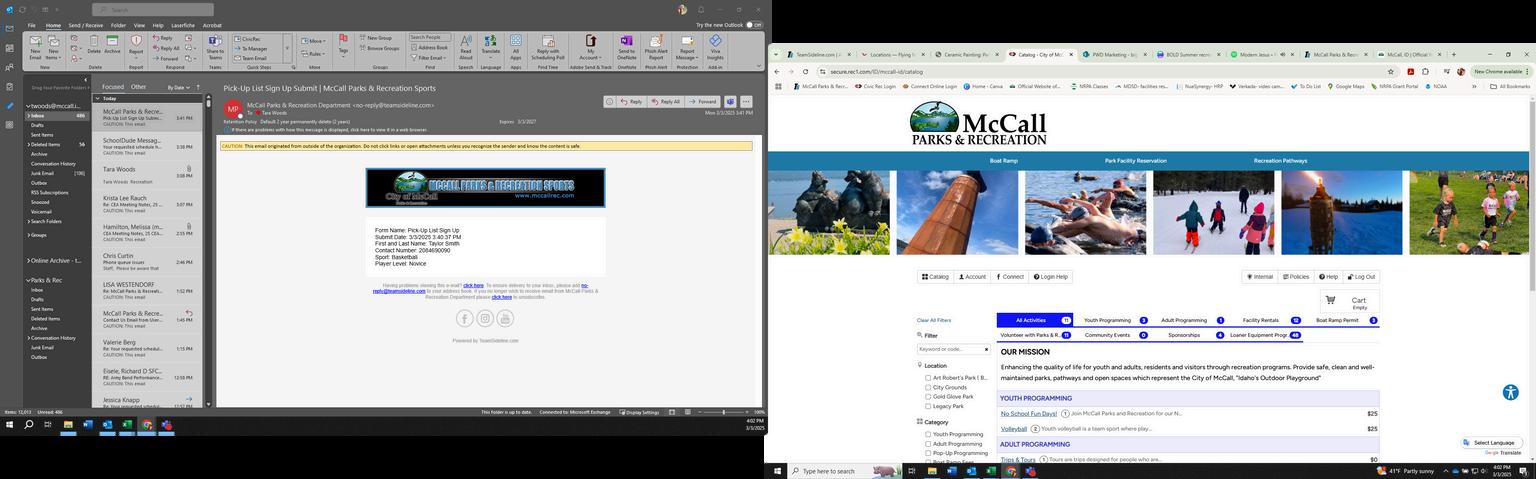Viewport: 1536px width, 479px height.
Task: Bookmark this page with Chrome star icon
Action: pyautogui.click(x=1390, y=72)
